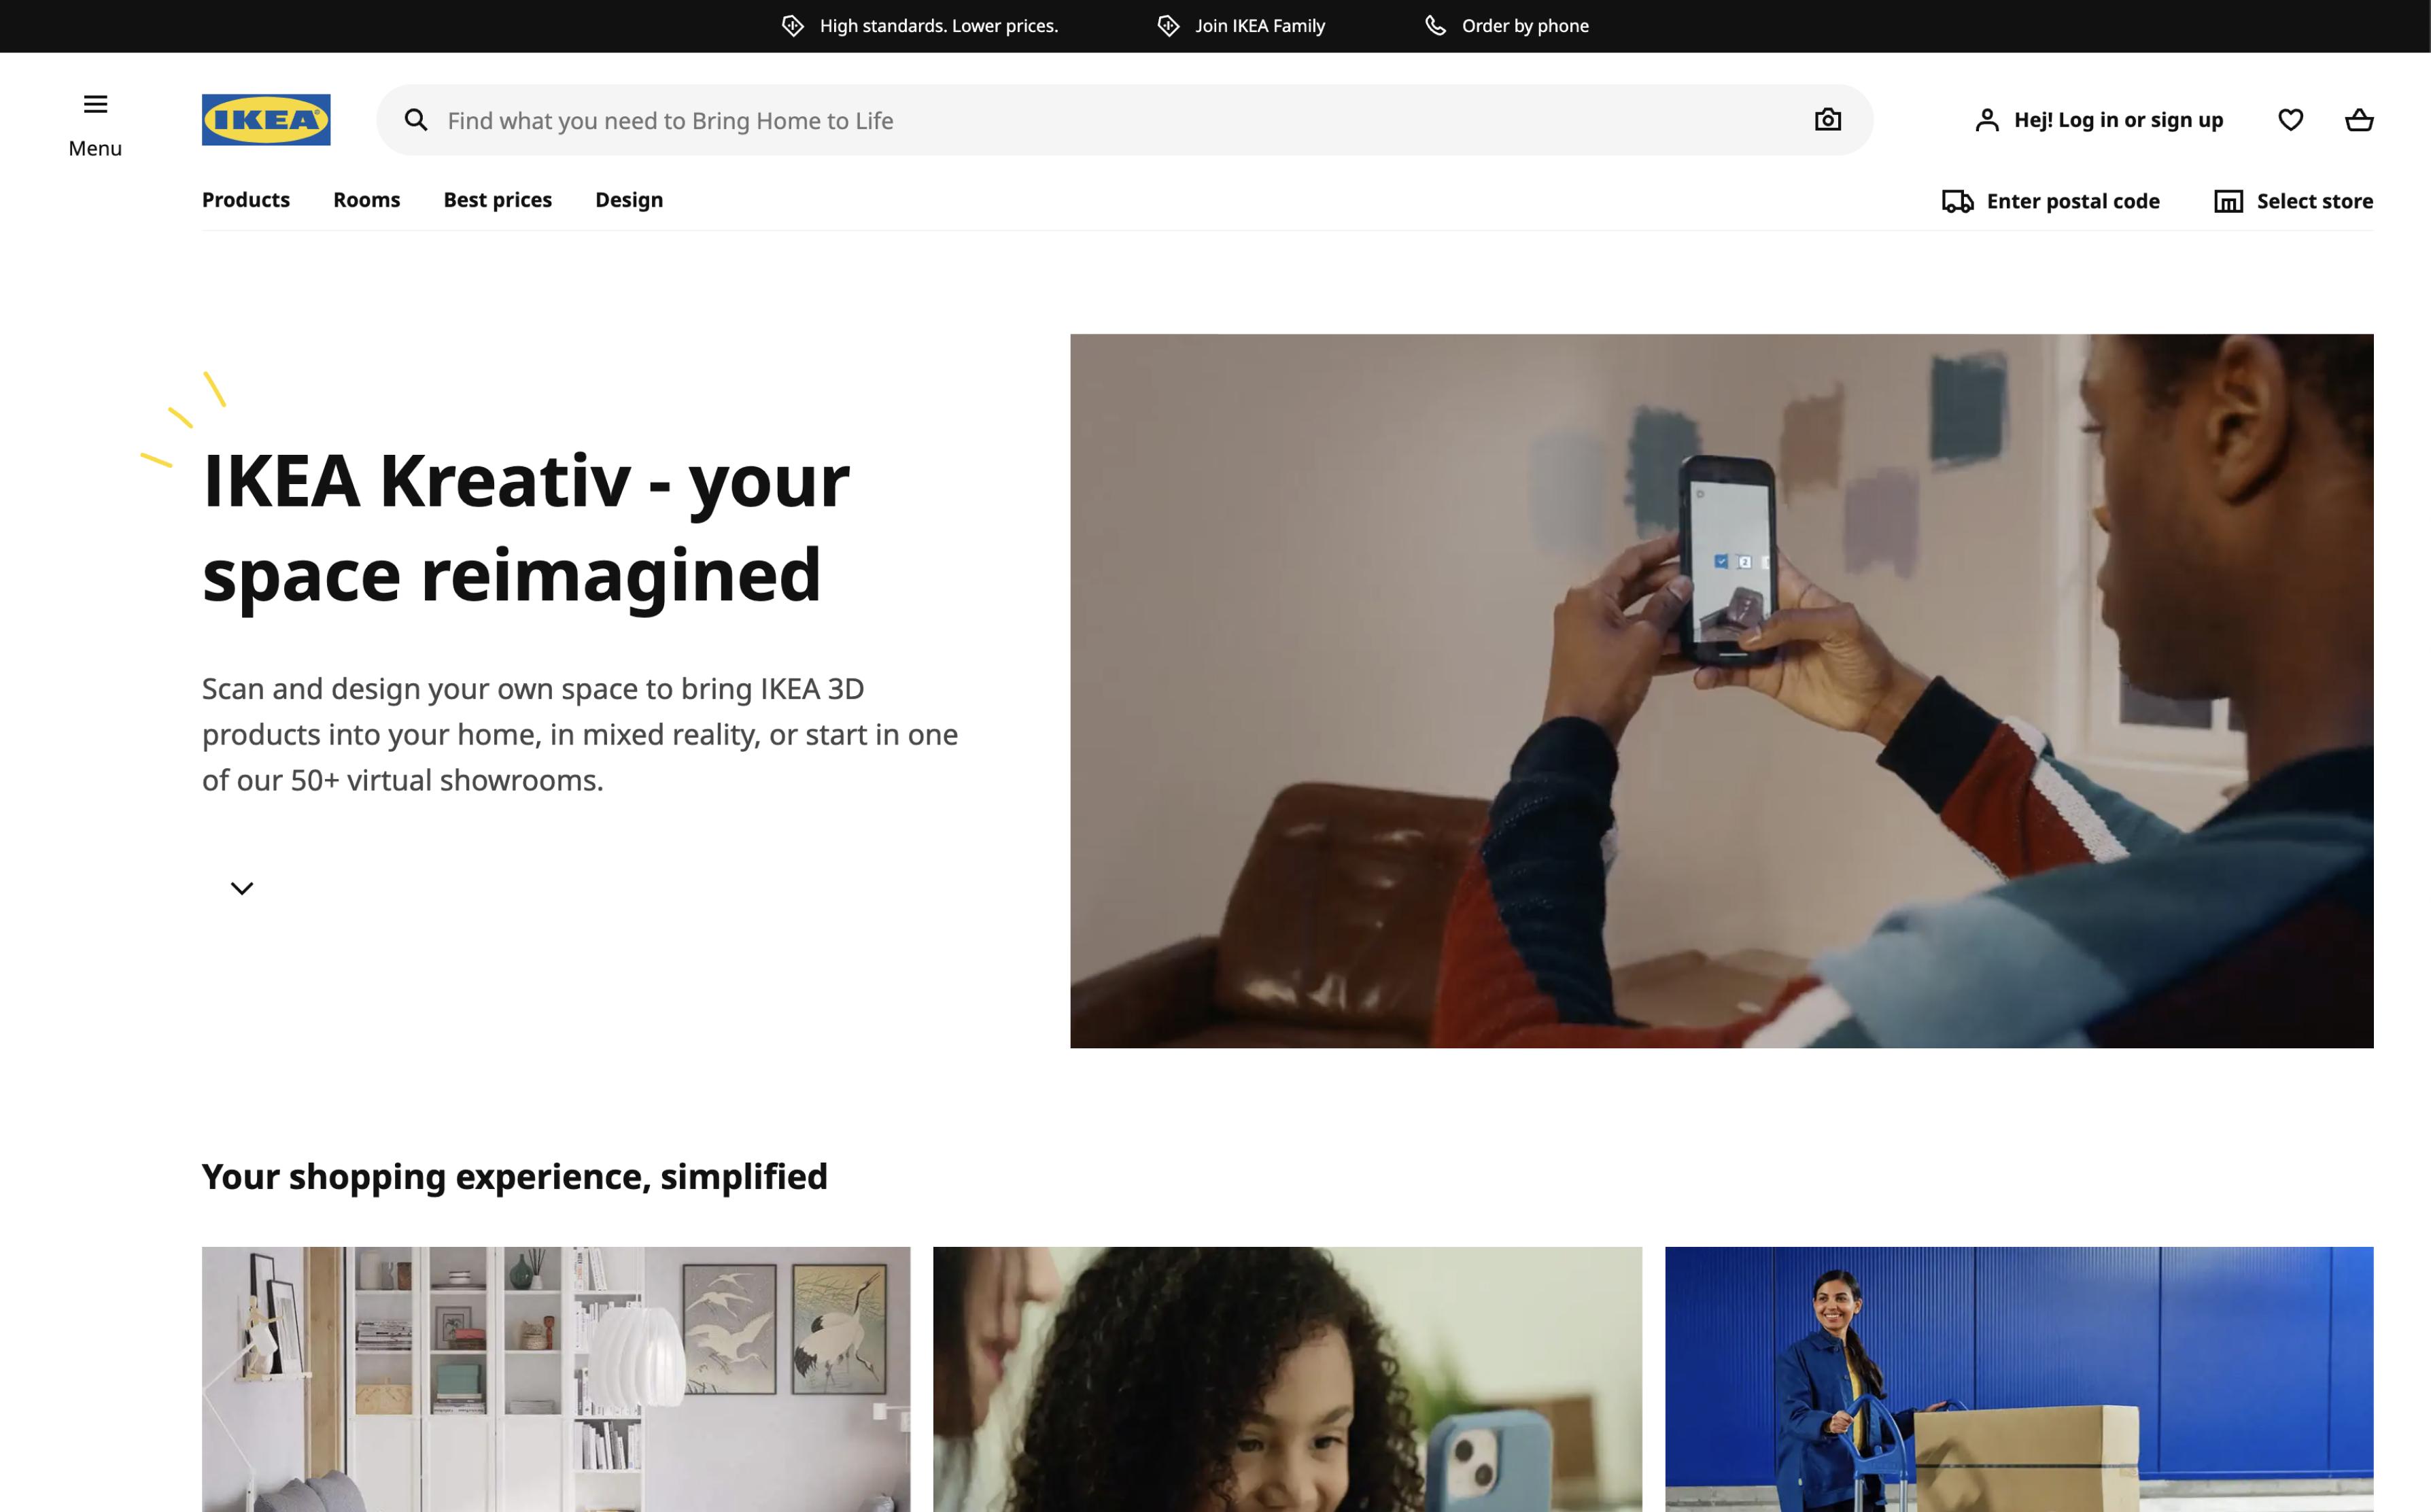Click Hej! Log in or sign up
2431x1512 pixels.
(2117, 120)
